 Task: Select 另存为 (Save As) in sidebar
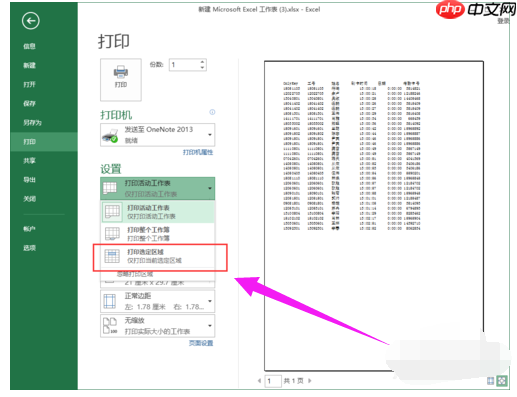point(32,123)
